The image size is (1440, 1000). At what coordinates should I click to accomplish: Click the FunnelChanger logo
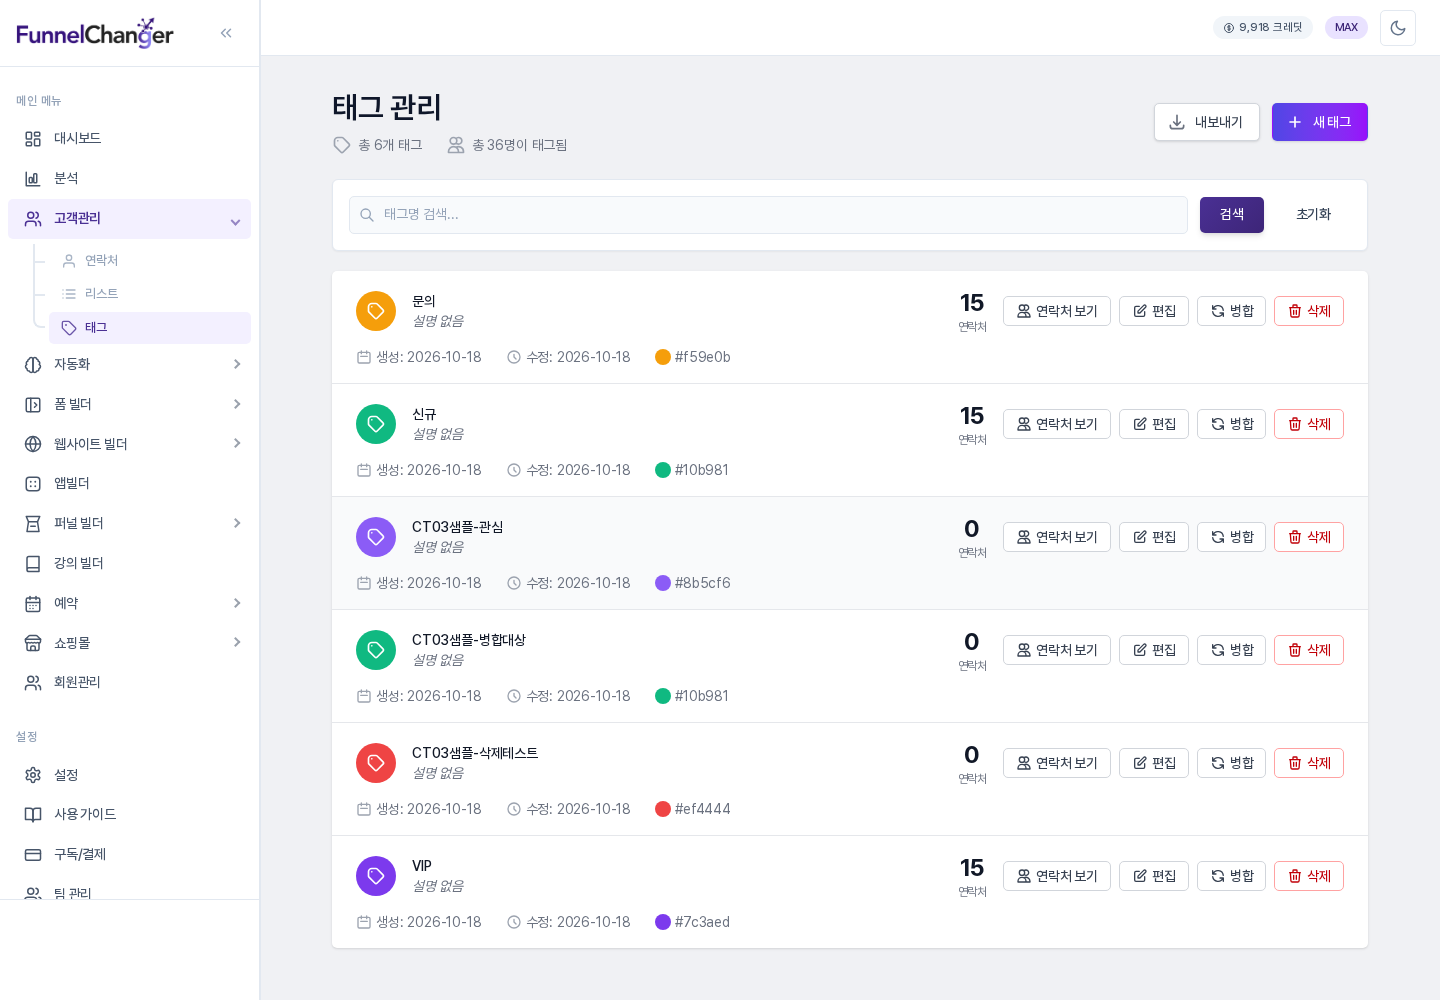[x=95, y=33]
